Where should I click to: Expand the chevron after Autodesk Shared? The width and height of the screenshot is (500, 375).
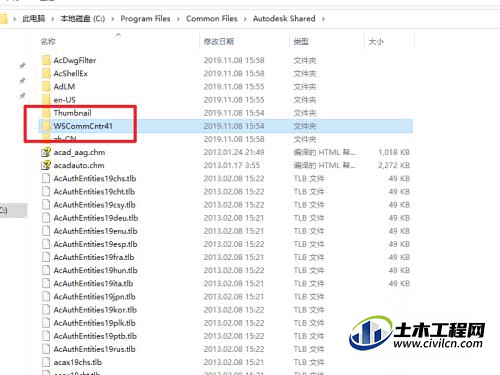coord(323,19)
